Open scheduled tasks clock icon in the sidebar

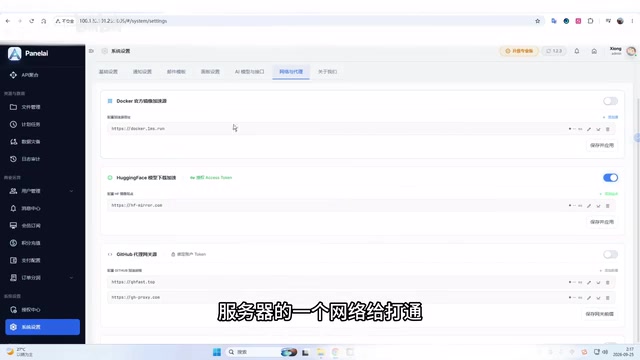(13, 124)
